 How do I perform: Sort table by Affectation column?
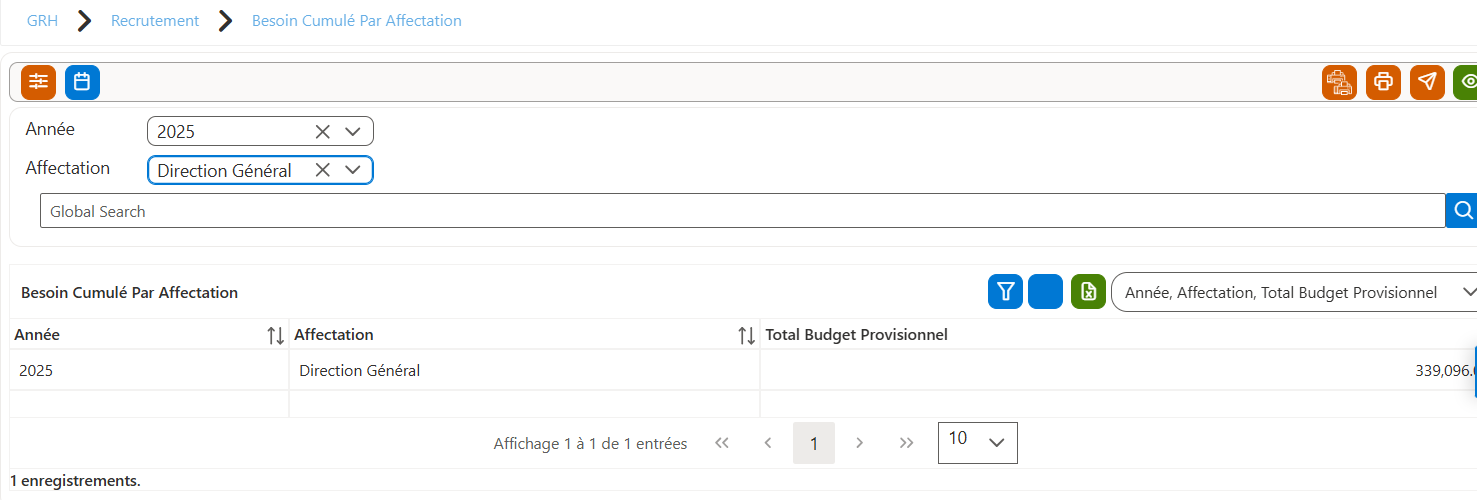pyautogui.click(x=746, y=336)
